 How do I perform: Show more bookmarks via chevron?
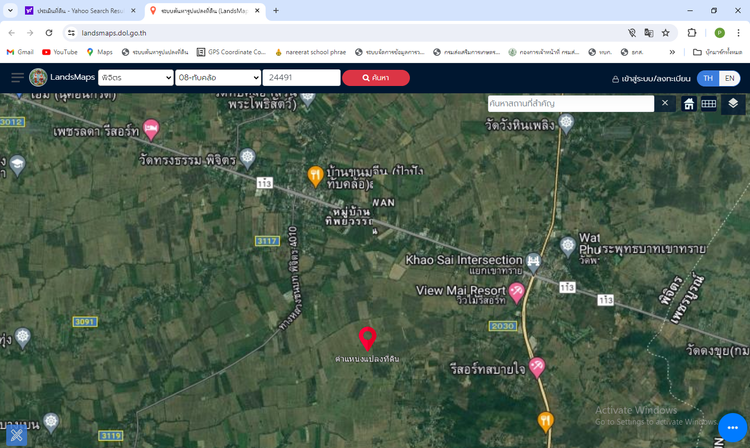point(672,52)
